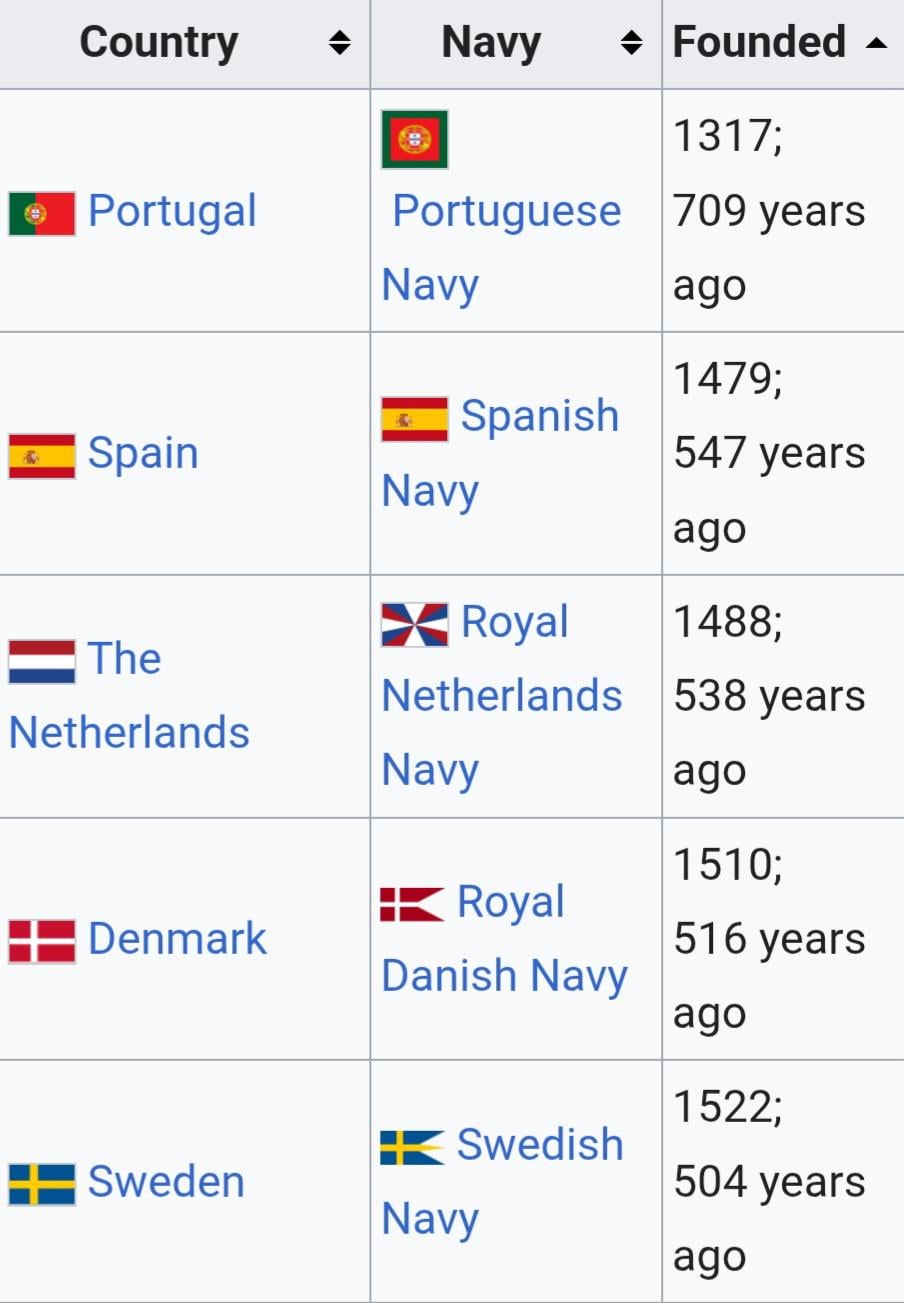Click the Portuguese Navy ensign icon
The width and height of the screenshot is (904, 1303).
tap(414, 139)
